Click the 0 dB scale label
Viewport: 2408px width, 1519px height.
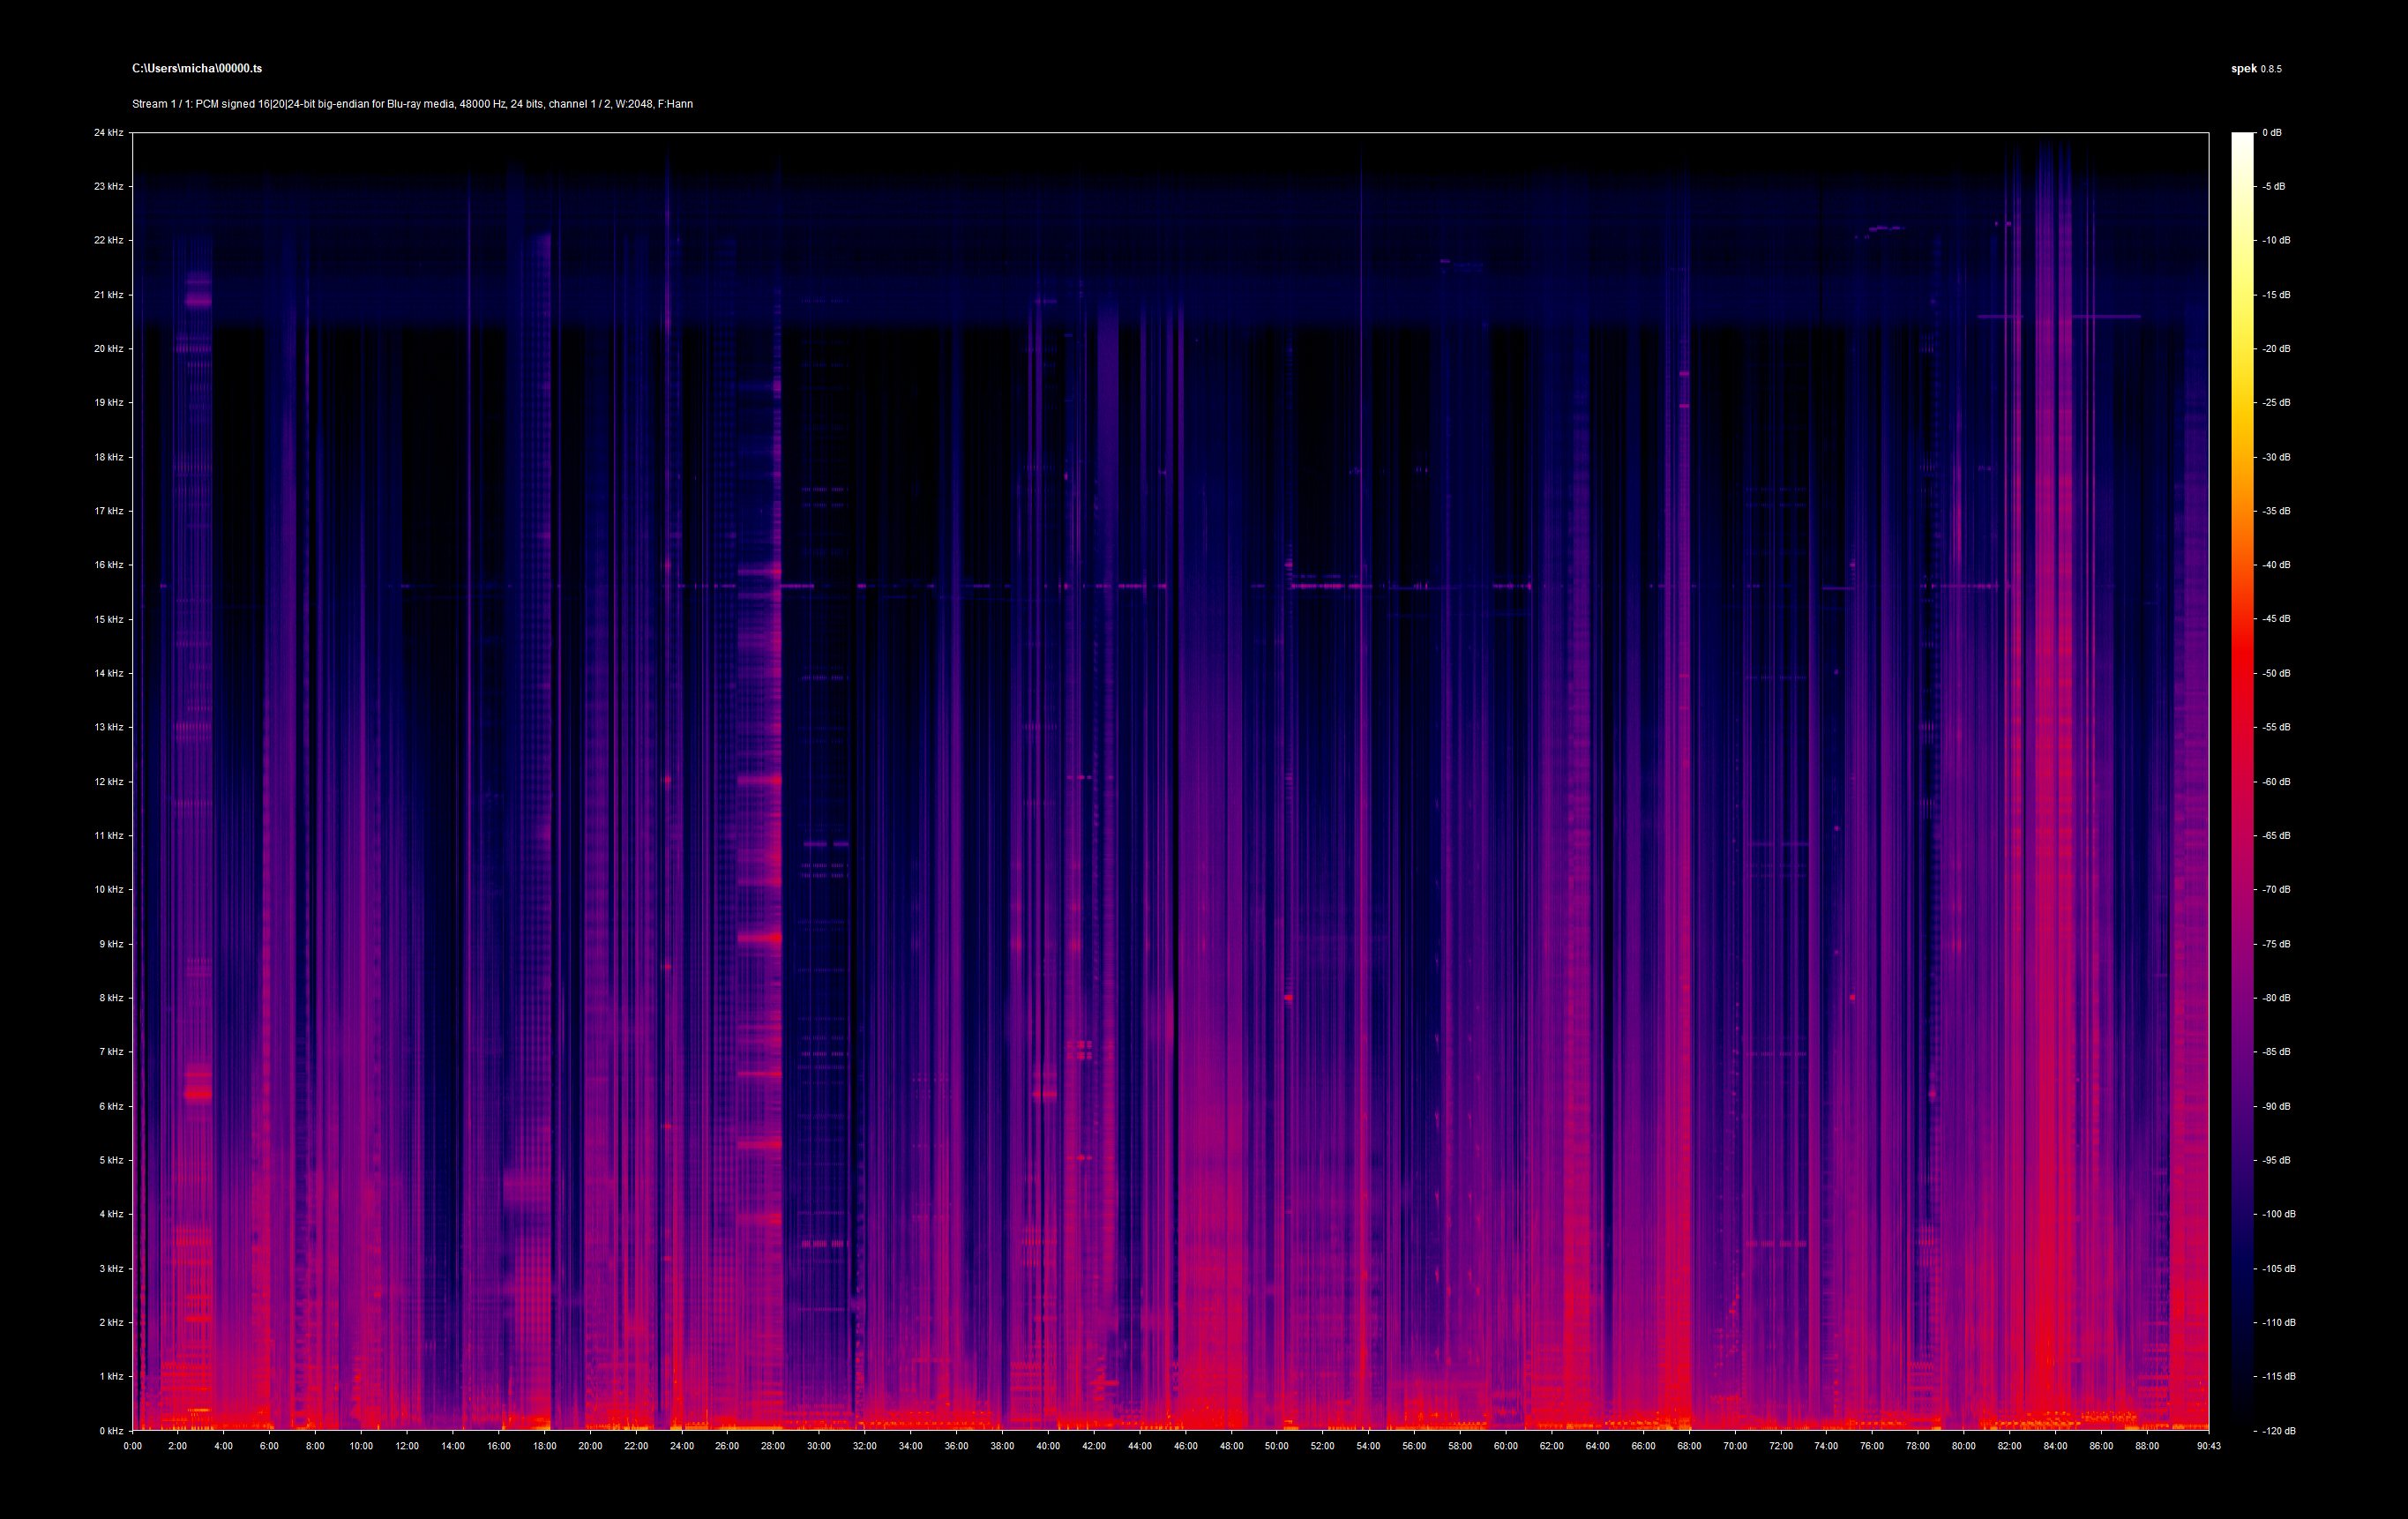(2272, 132)
